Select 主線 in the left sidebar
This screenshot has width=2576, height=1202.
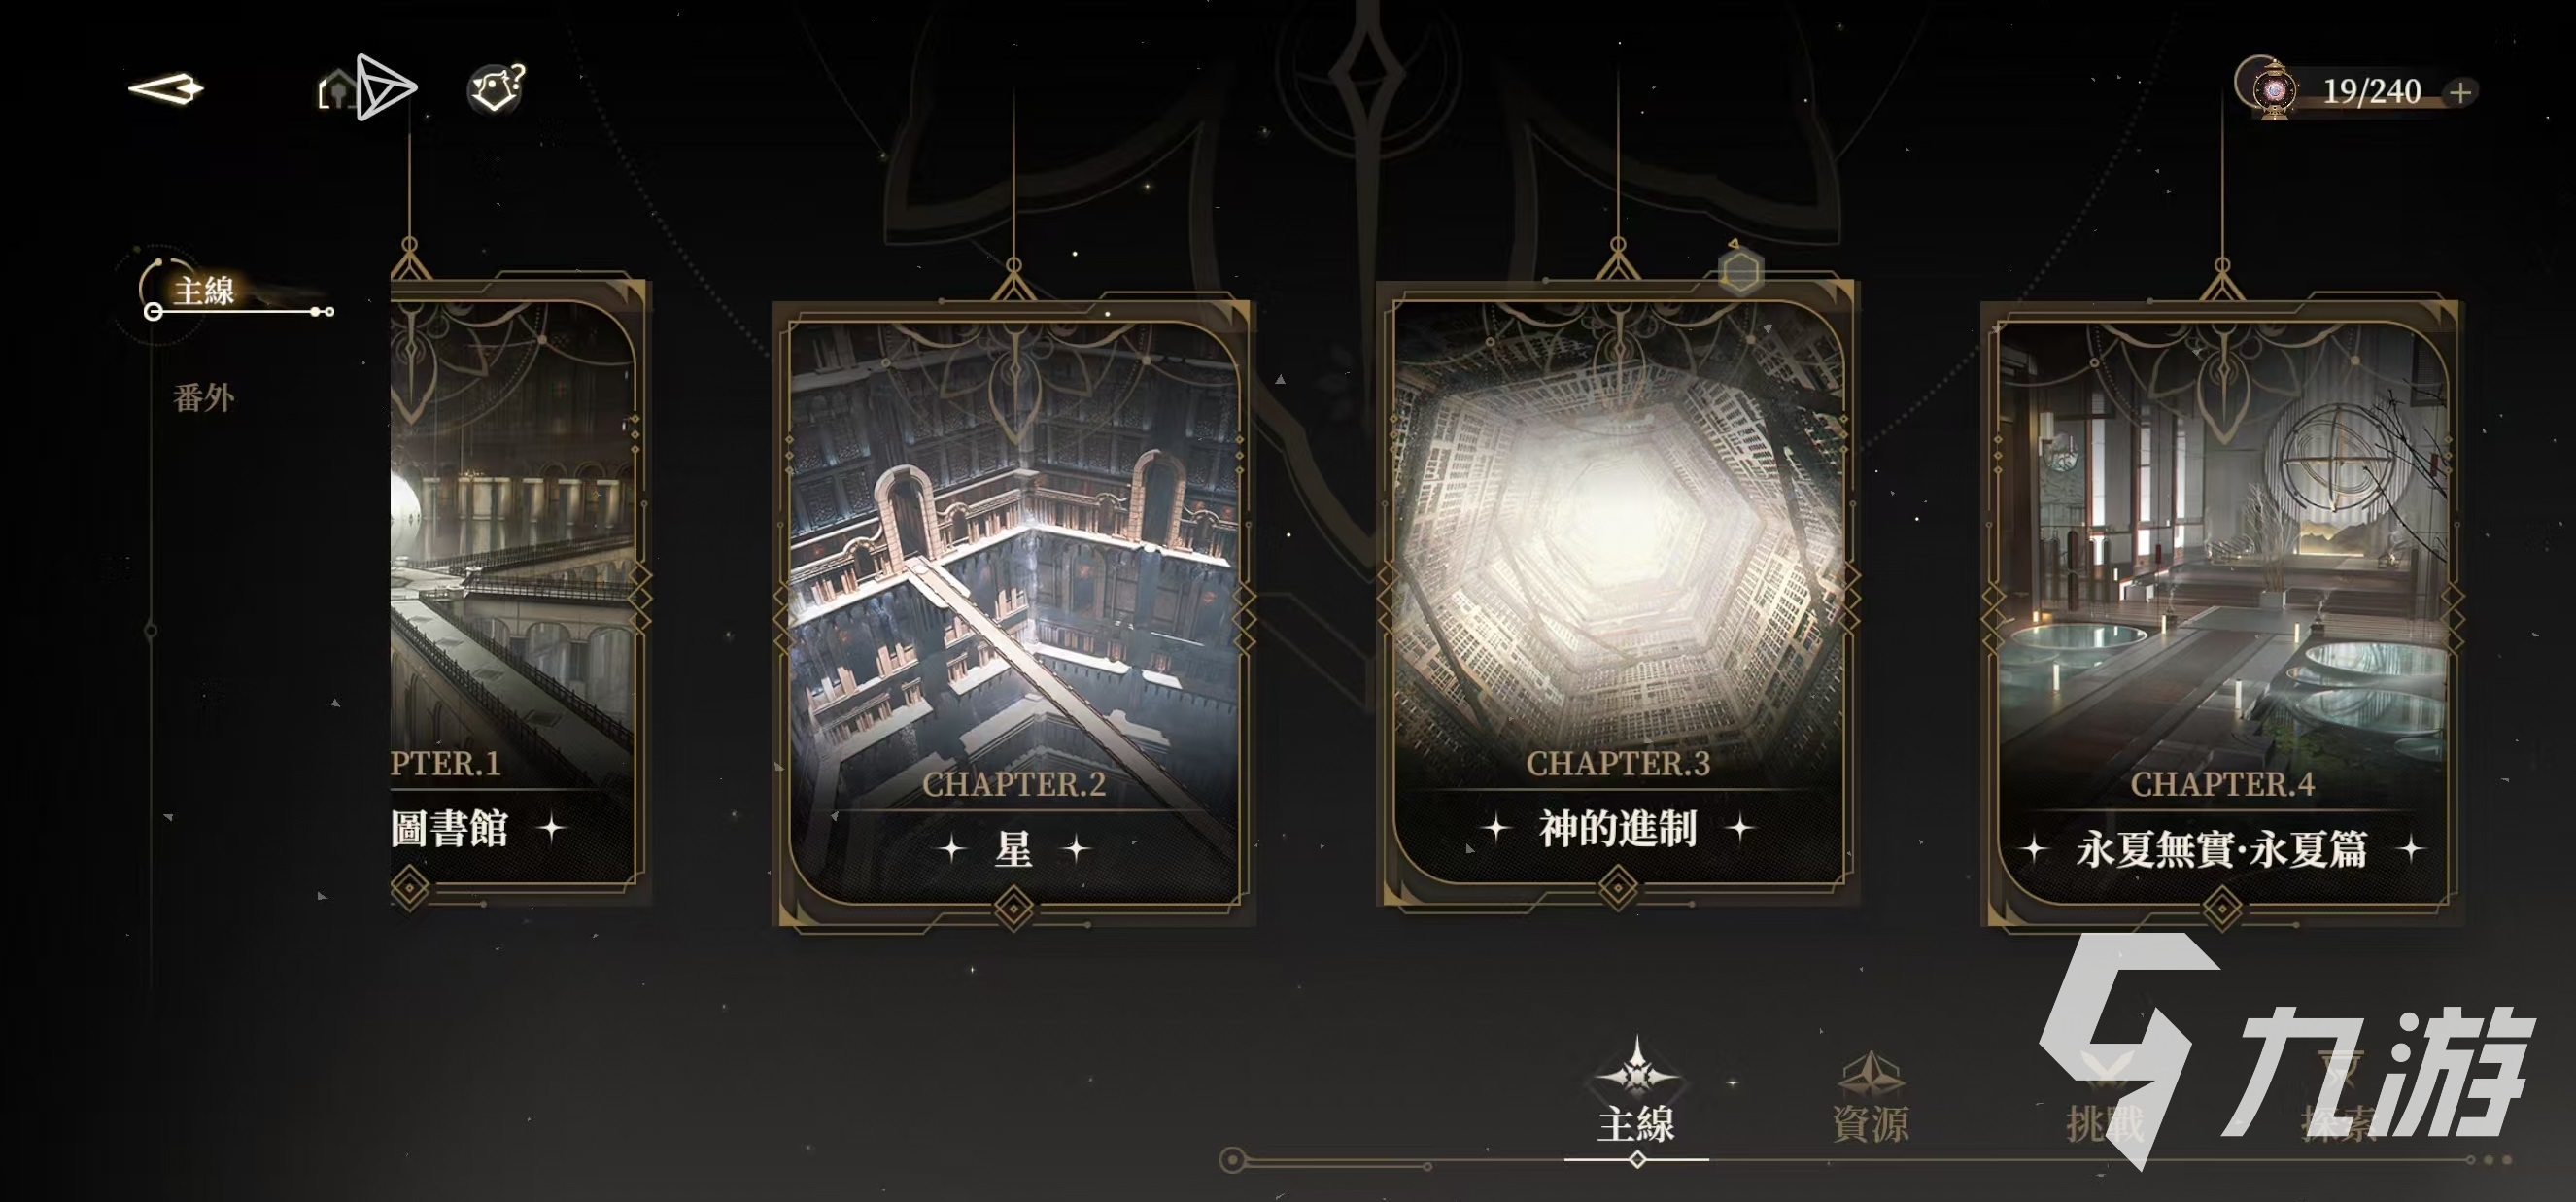pyautogui.click(x=204, y=291)
